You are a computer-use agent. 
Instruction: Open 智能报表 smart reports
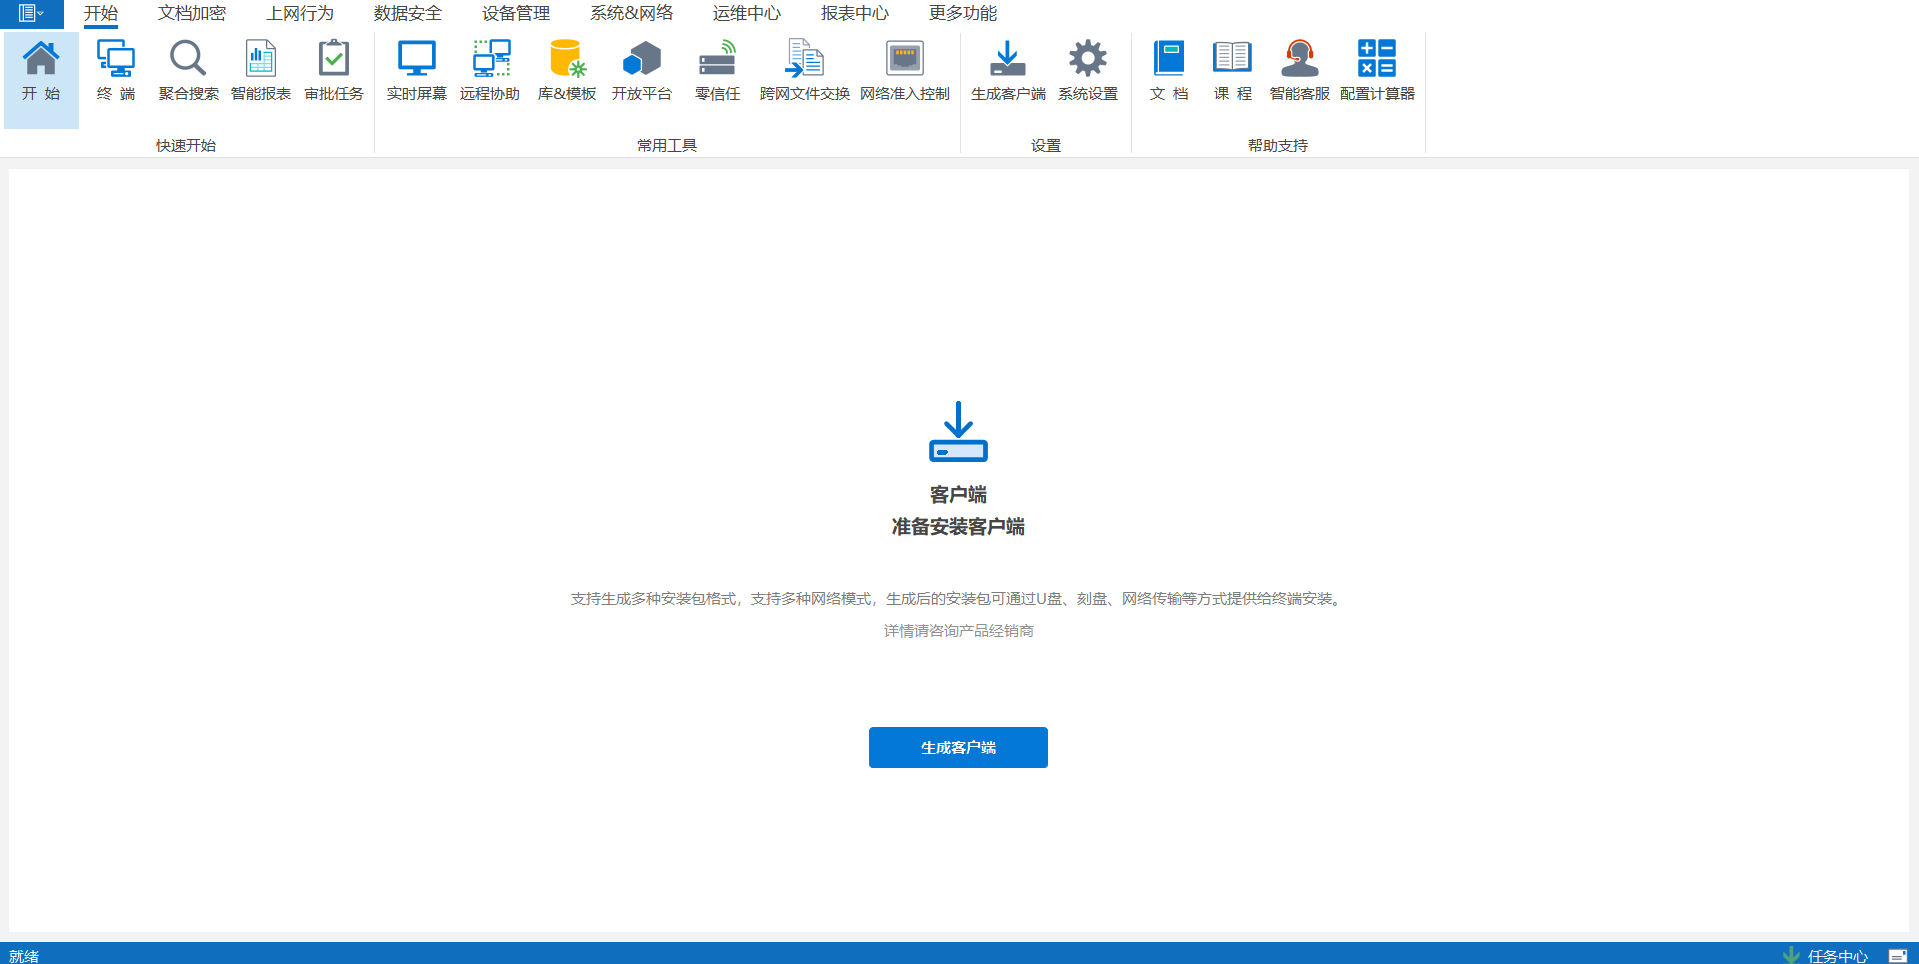coord(260,70)
